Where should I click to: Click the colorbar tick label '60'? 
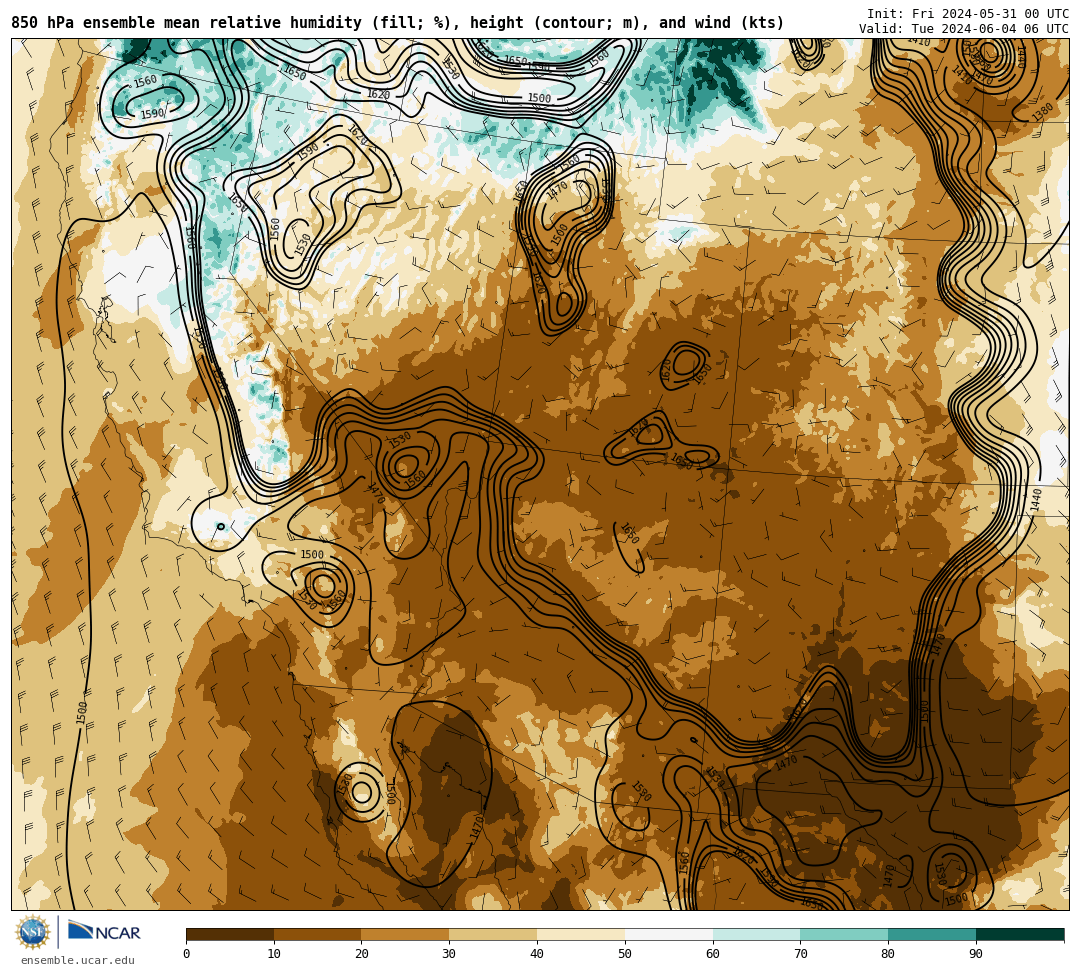point(713,954)
